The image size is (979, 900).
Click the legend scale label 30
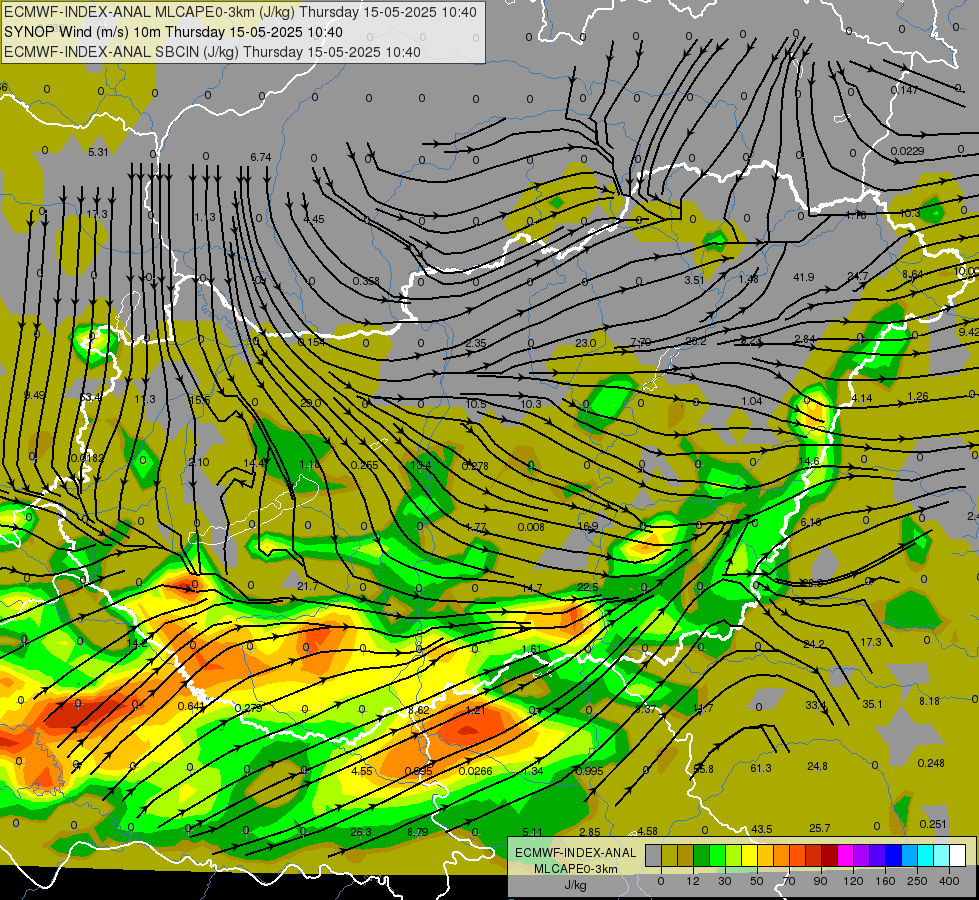click(x=725, y=881)
